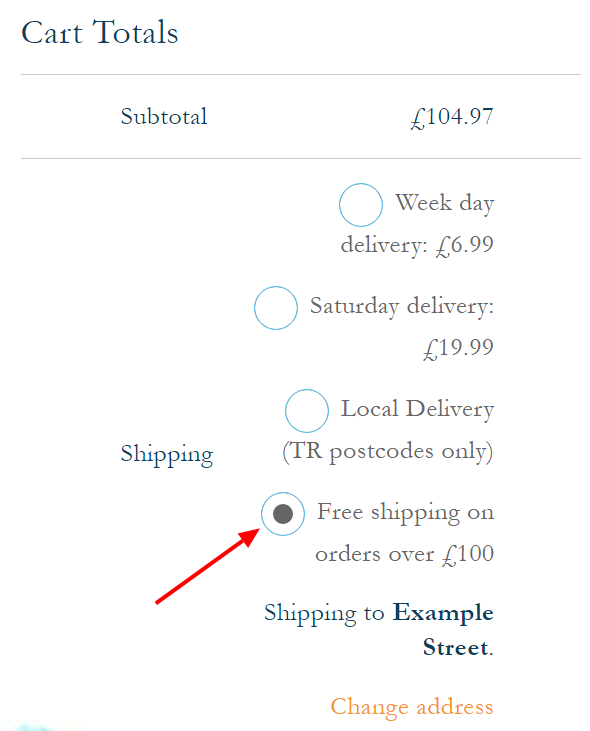Click the "Saturday delivery:" label text

tap(402, 307)
